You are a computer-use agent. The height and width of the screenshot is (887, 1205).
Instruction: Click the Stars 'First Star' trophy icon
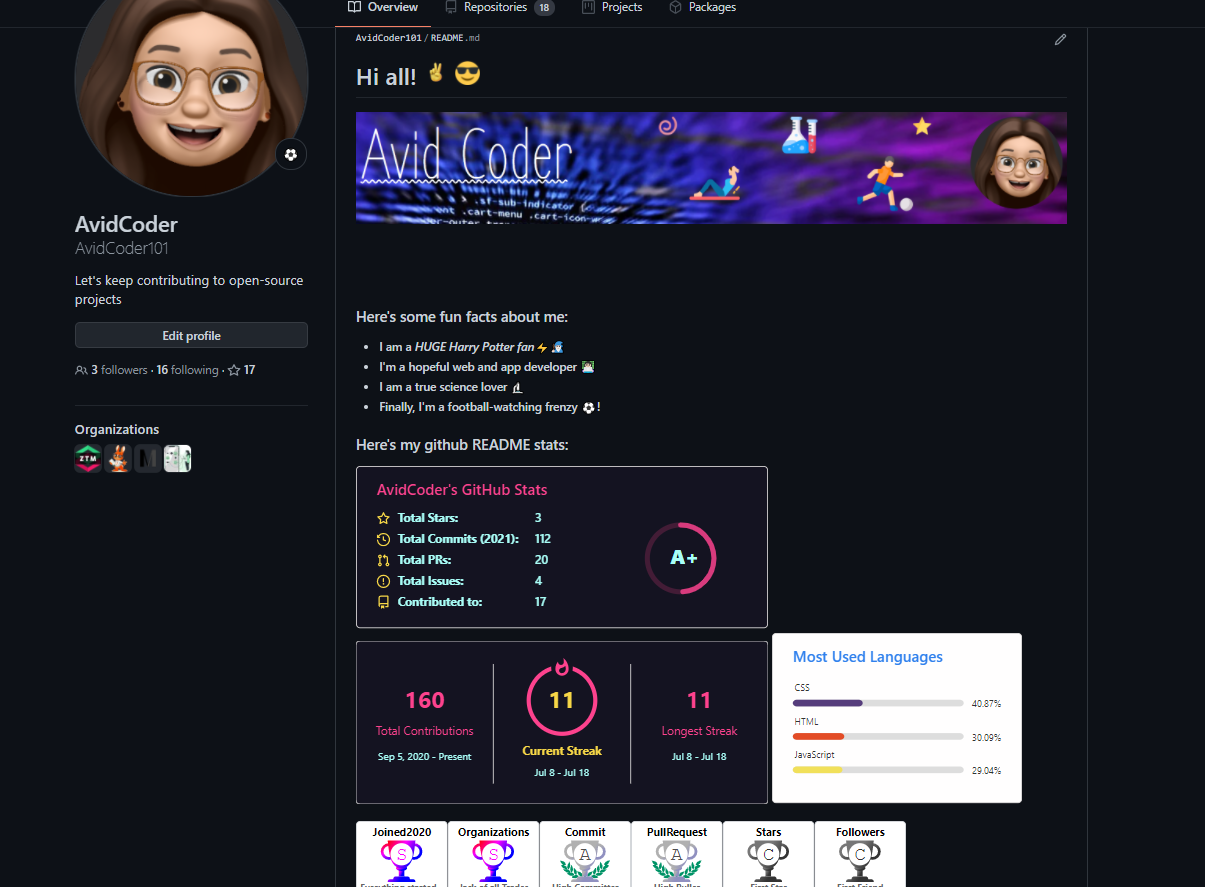(768, 858)
